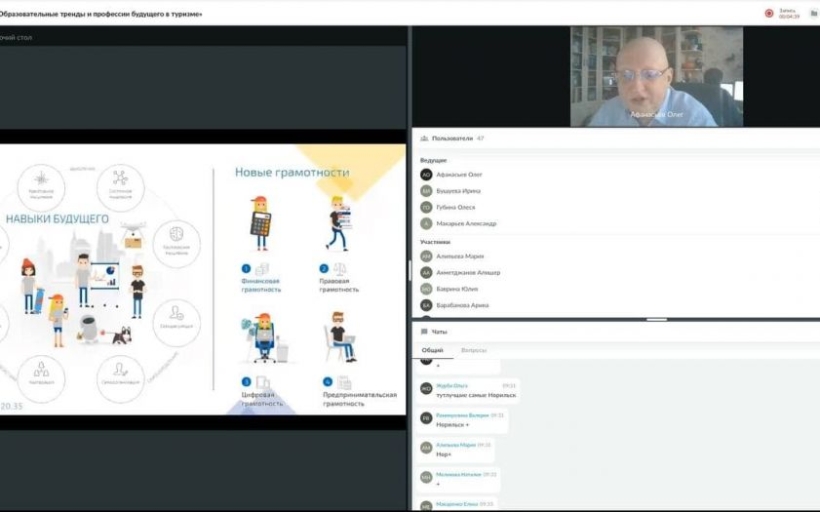Click the name Барабанова Арина

click(x=462, y=305)
